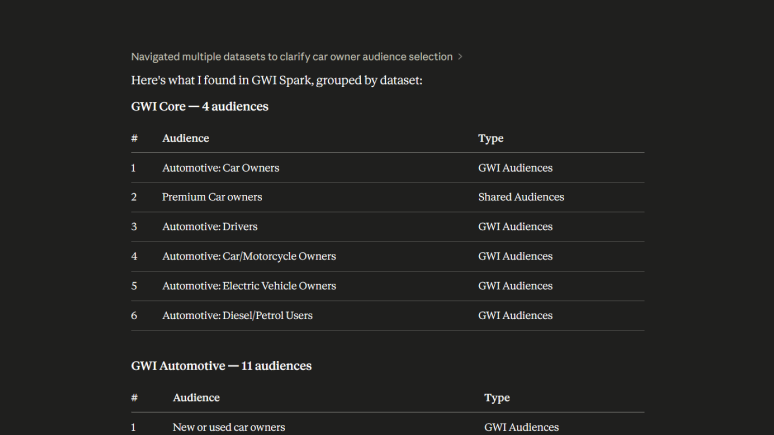Click 'Audience' header in GWI Automotive table
The image size is (774, 435).
196,397
